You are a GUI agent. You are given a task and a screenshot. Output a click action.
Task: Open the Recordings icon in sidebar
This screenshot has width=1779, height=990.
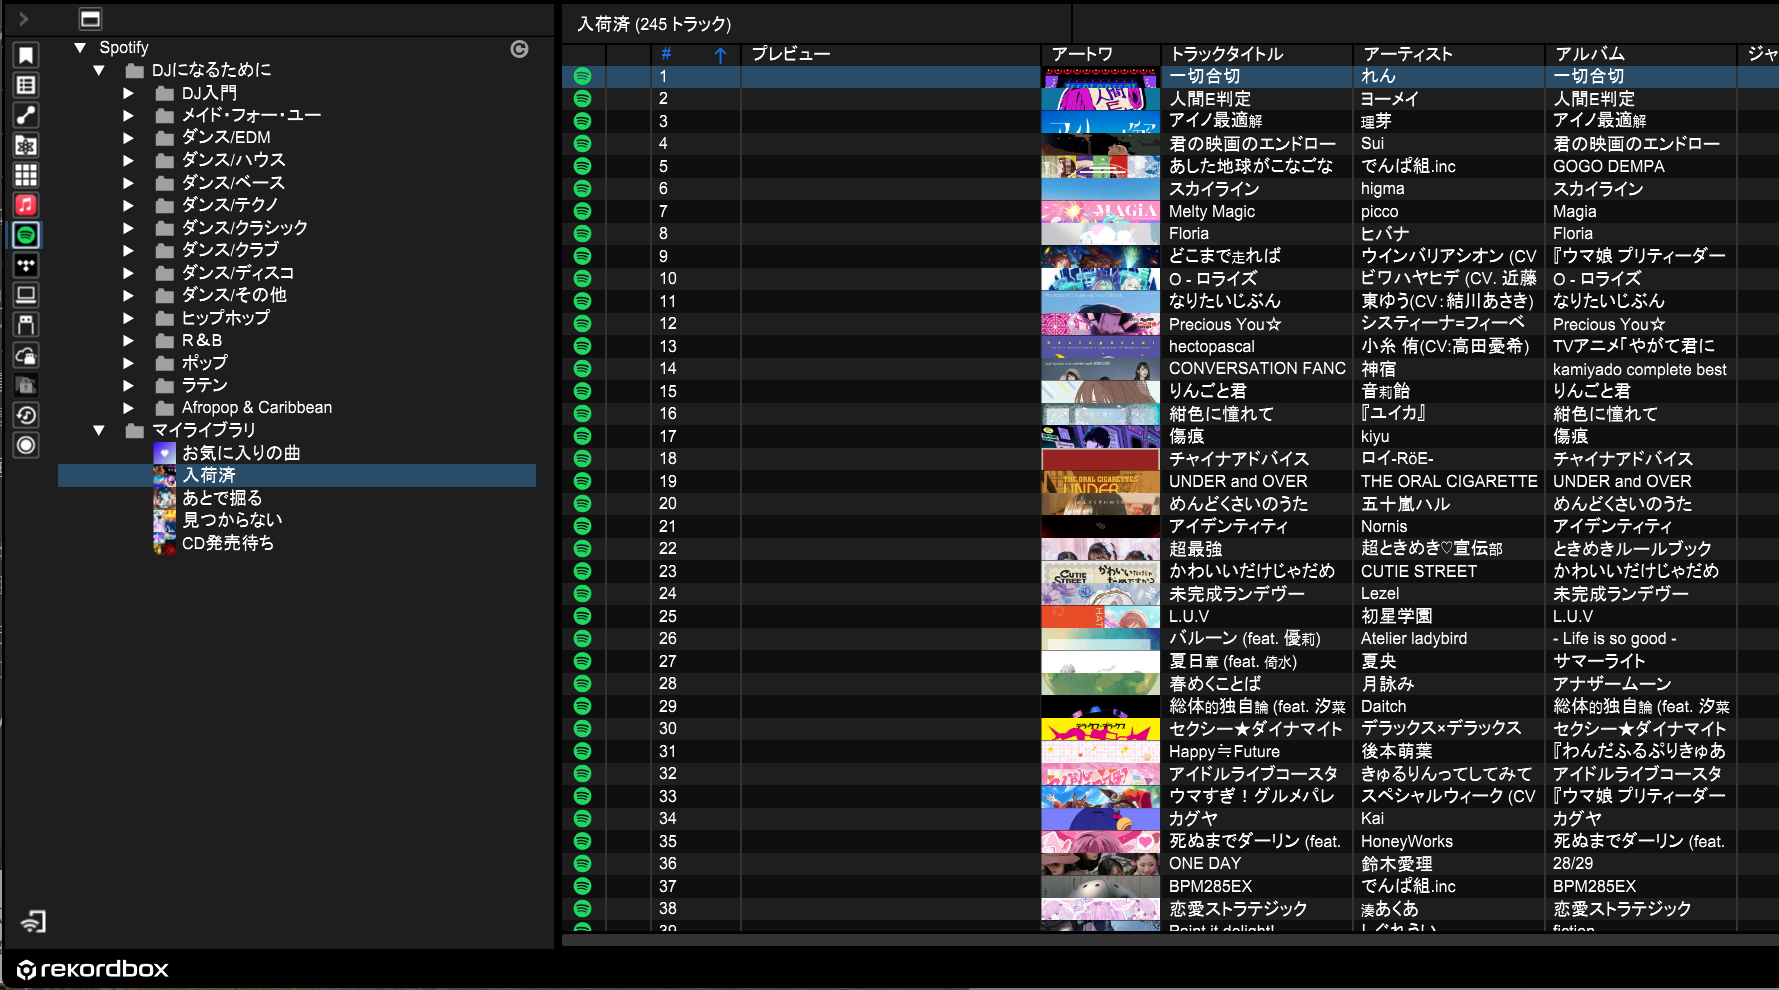click(26, 445)
